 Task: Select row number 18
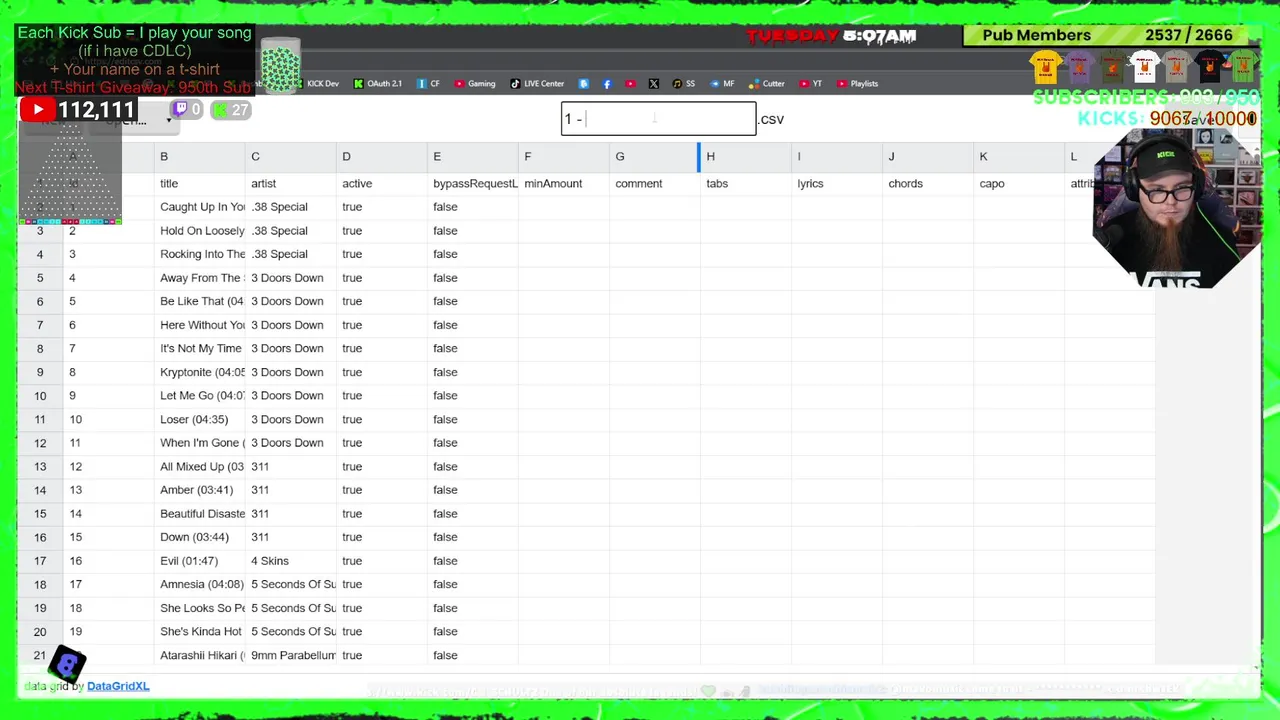(x=40, y=585)
